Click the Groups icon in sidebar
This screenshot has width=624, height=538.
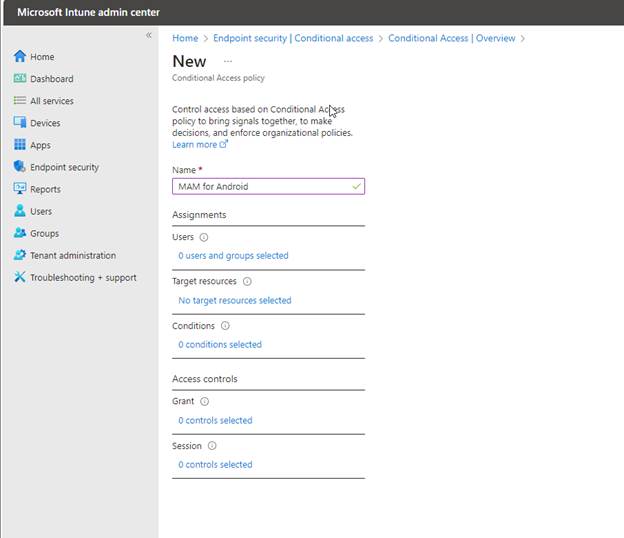20,233
